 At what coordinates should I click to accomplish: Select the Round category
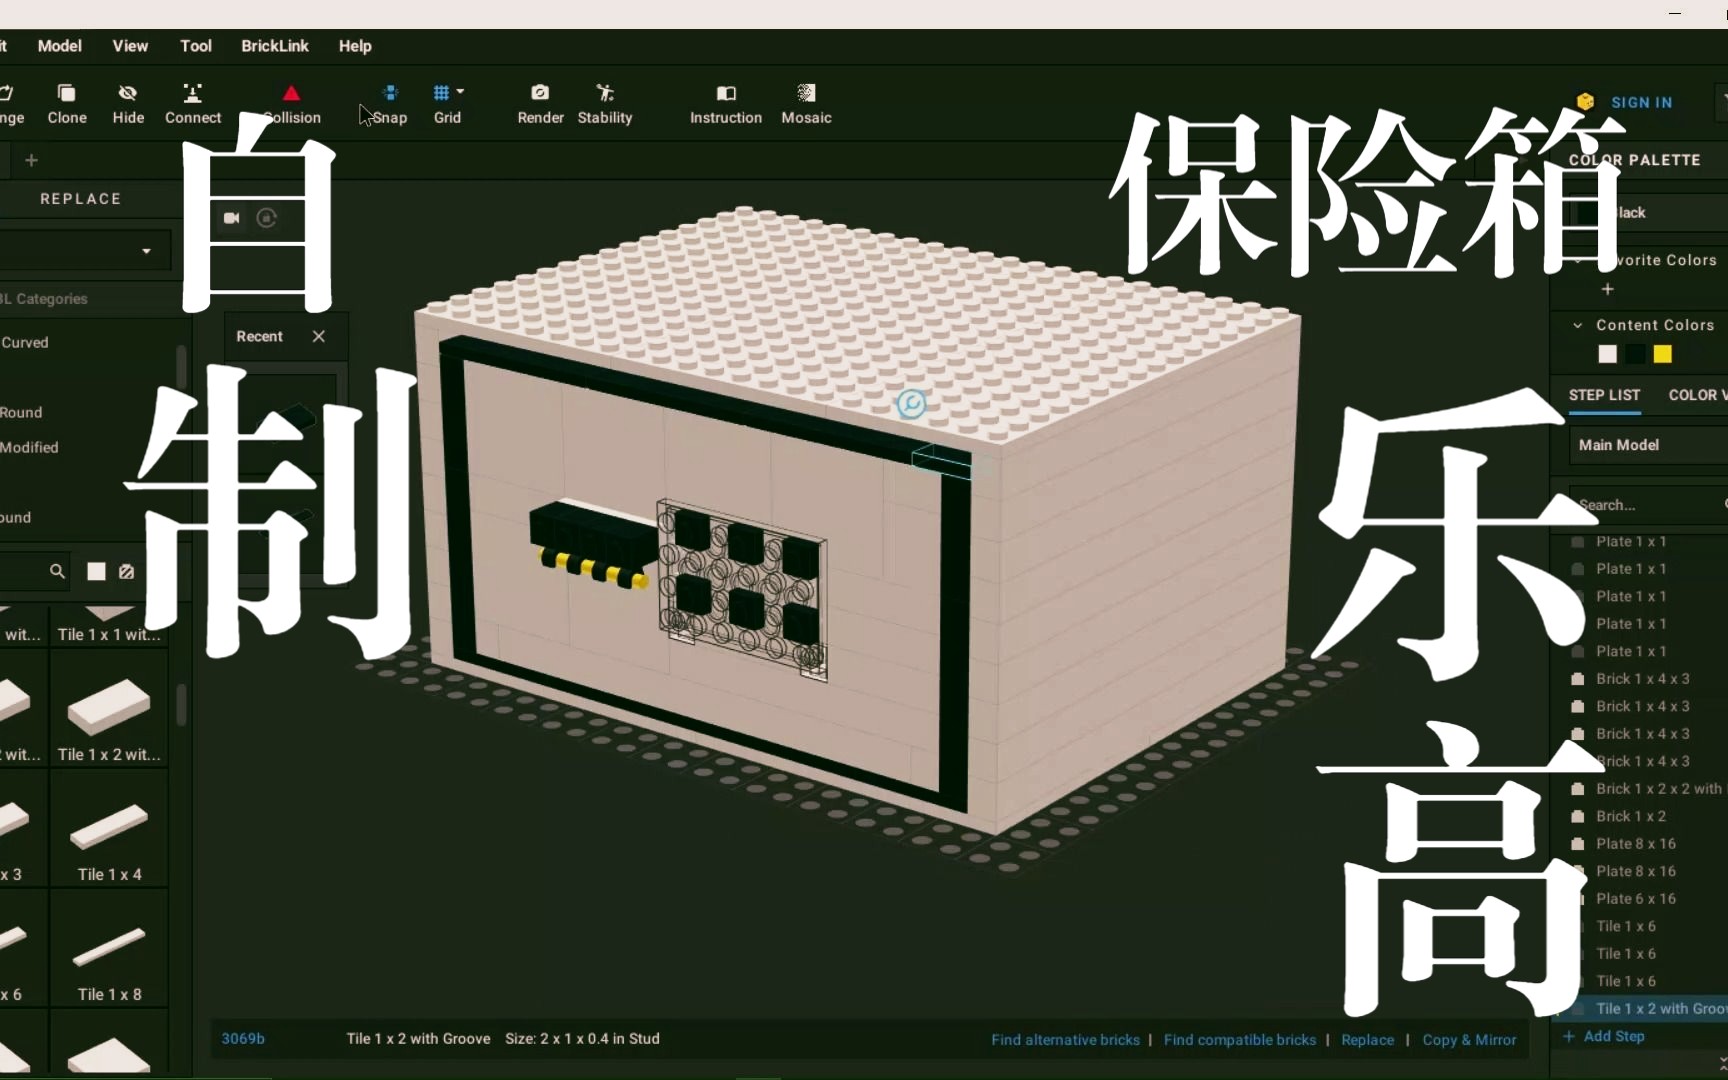[x=21, y=412]
